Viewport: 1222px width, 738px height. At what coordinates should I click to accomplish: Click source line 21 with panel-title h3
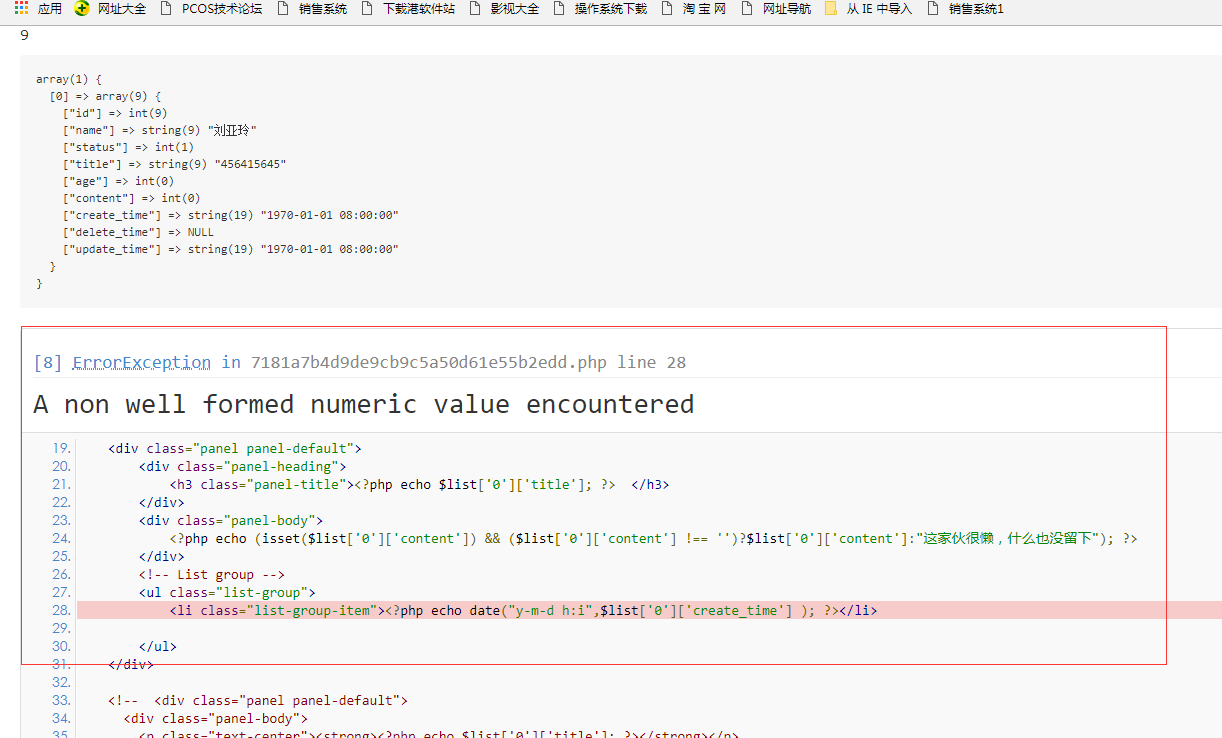(x=419, y=484)
